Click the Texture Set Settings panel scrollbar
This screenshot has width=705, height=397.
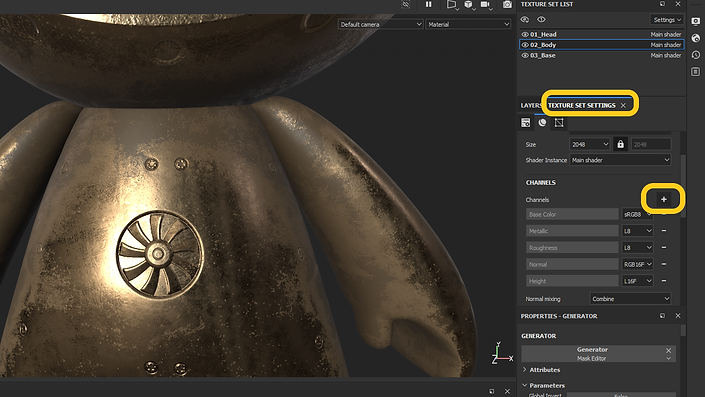pyautogui.click(x=683, y=187)
